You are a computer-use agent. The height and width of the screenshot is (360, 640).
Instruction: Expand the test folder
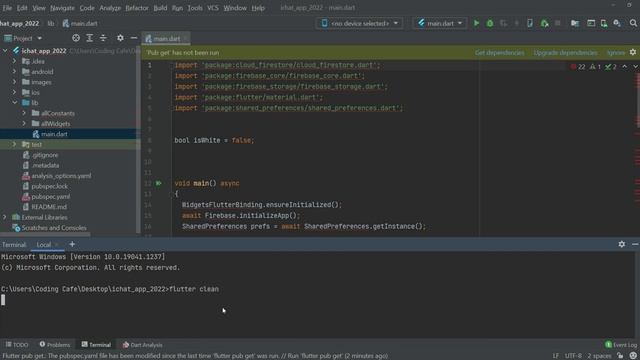15,144
